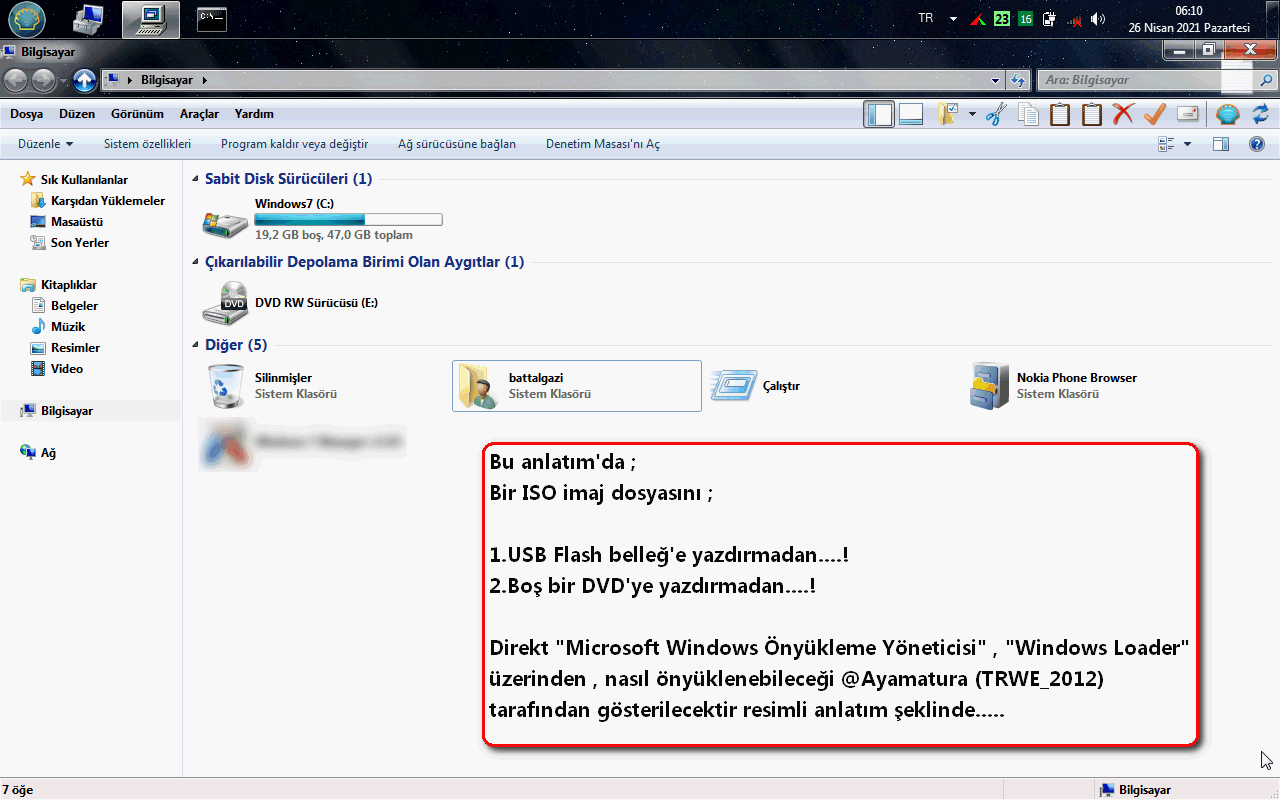Click the second clipboard icon beside the red X

1092,114
